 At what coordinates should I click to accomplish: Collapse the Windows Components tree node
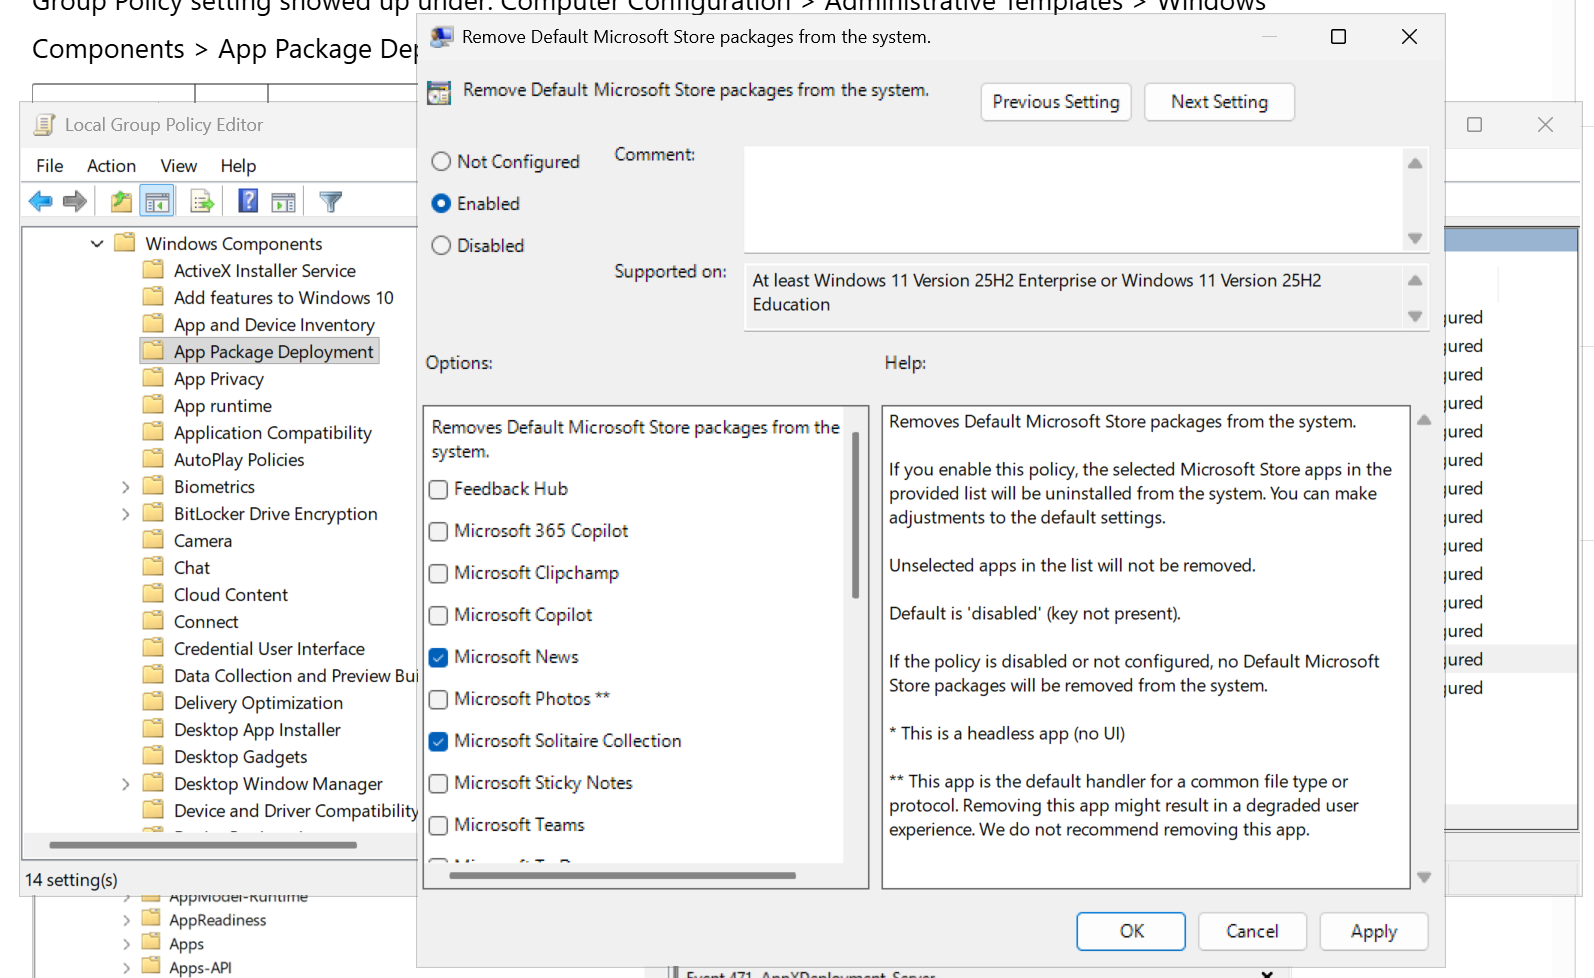click(97, 243)
